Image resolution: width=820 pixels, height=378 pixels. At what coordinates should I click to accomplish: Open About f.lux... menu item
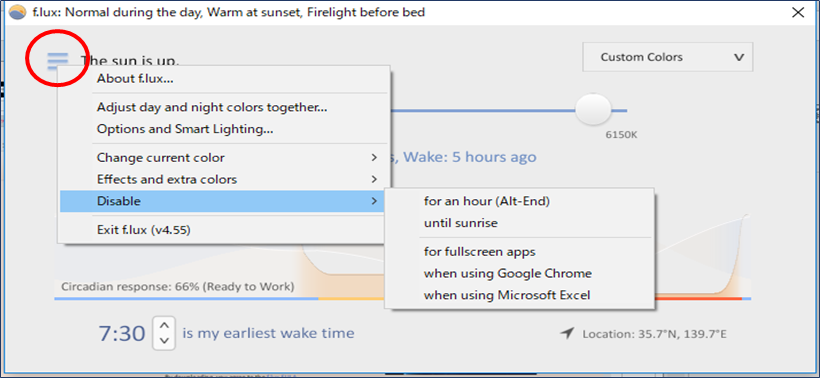pos(224,79)
